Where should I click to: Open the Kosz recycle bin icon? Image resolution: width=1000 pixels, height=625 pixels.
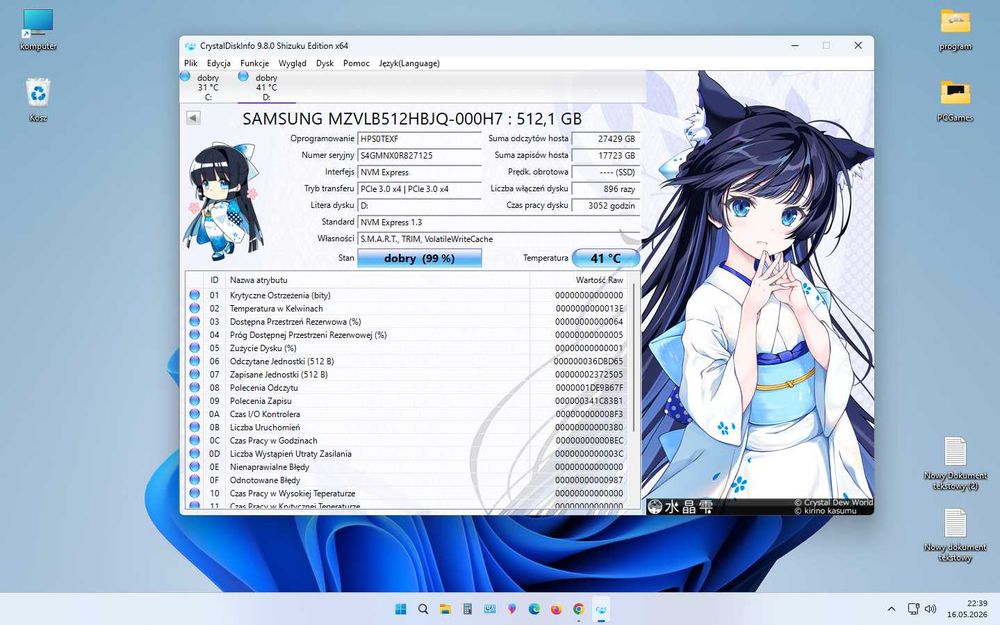coord(38,100)
